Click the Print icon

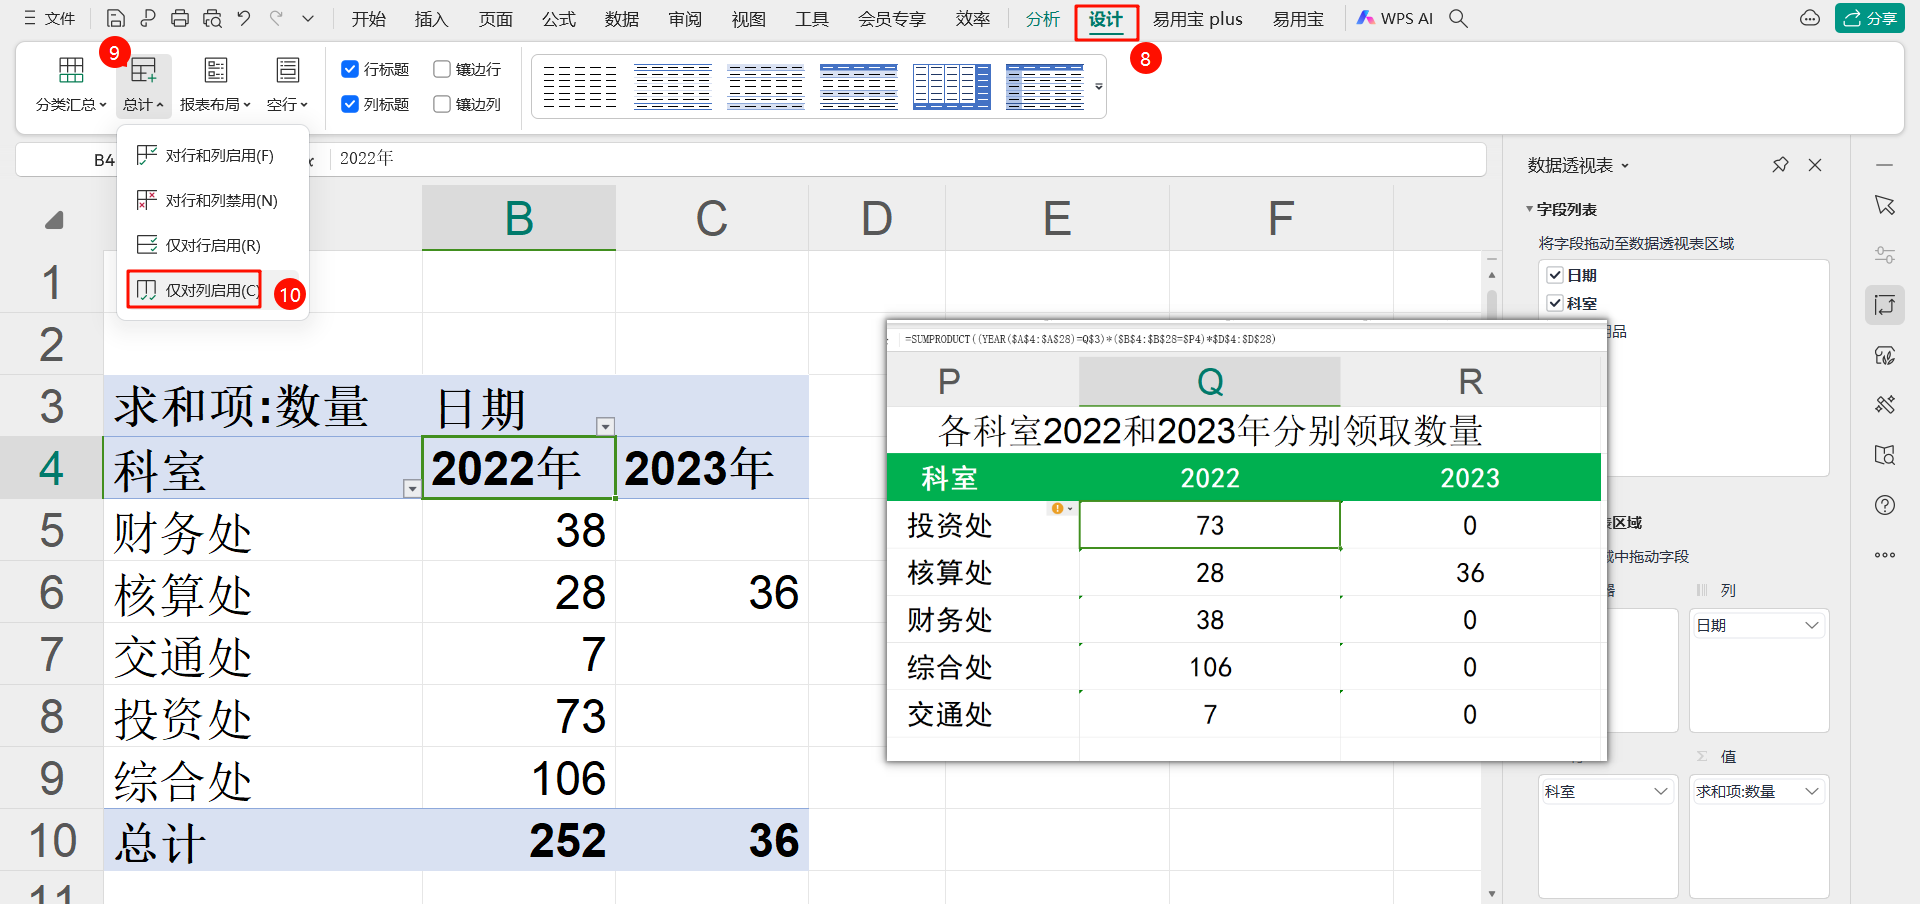click(x=180, y=19)
